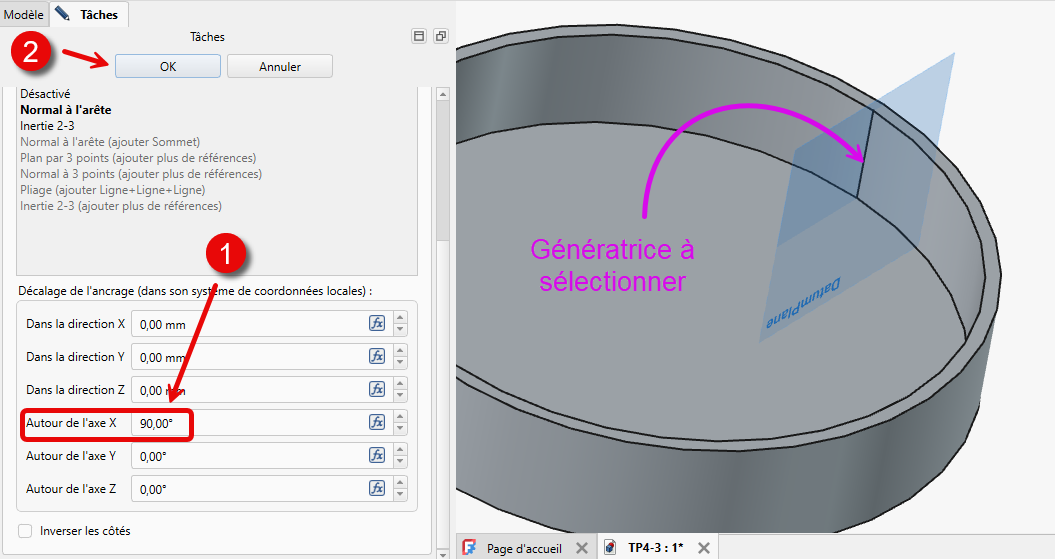Open expression editor for Dans la direction Z
The height and width of the screenshot is (559, 1055).
pyautogui.click(x=377, y=389)
